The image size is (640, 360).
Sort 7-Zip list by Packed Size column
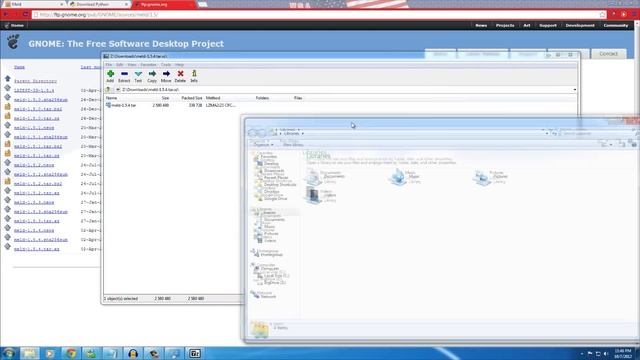[191, 98]
